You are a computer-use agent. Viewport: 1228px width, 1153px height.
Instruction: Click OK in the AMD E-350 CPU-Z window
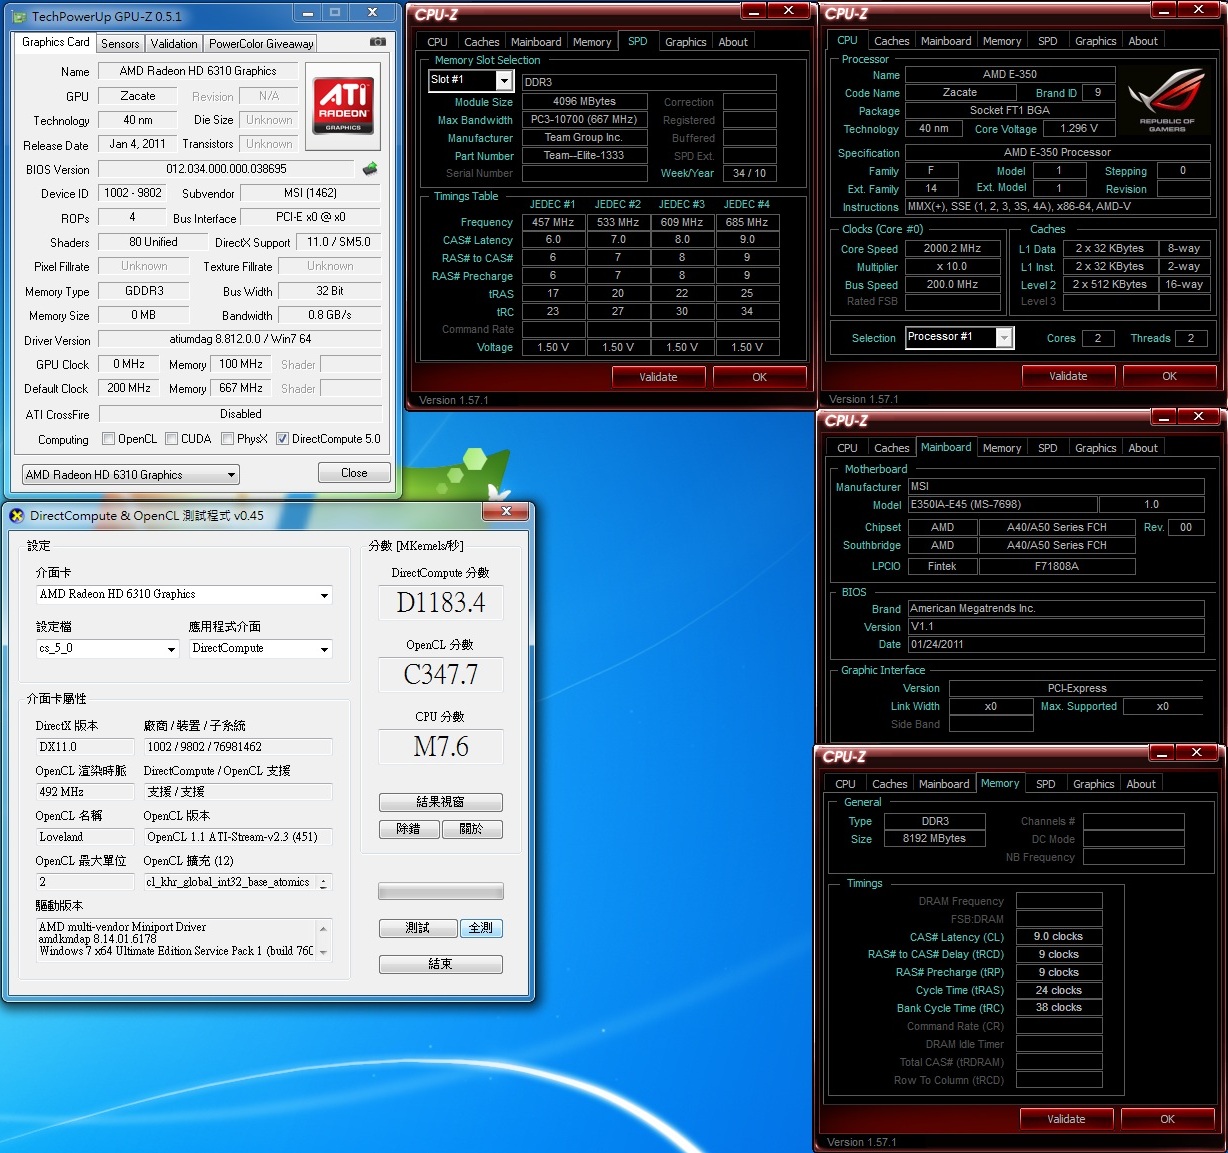[1169, 376]
